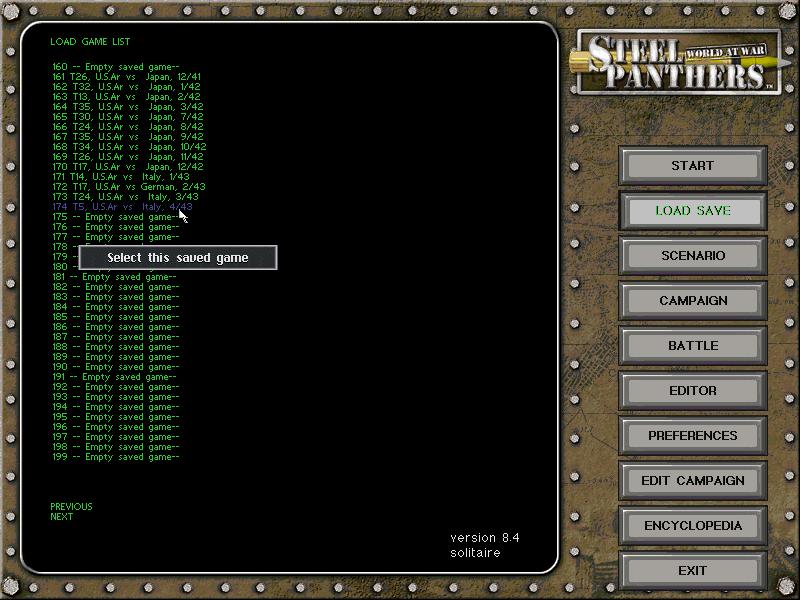Select empty save slot 194

pos(116,407)
